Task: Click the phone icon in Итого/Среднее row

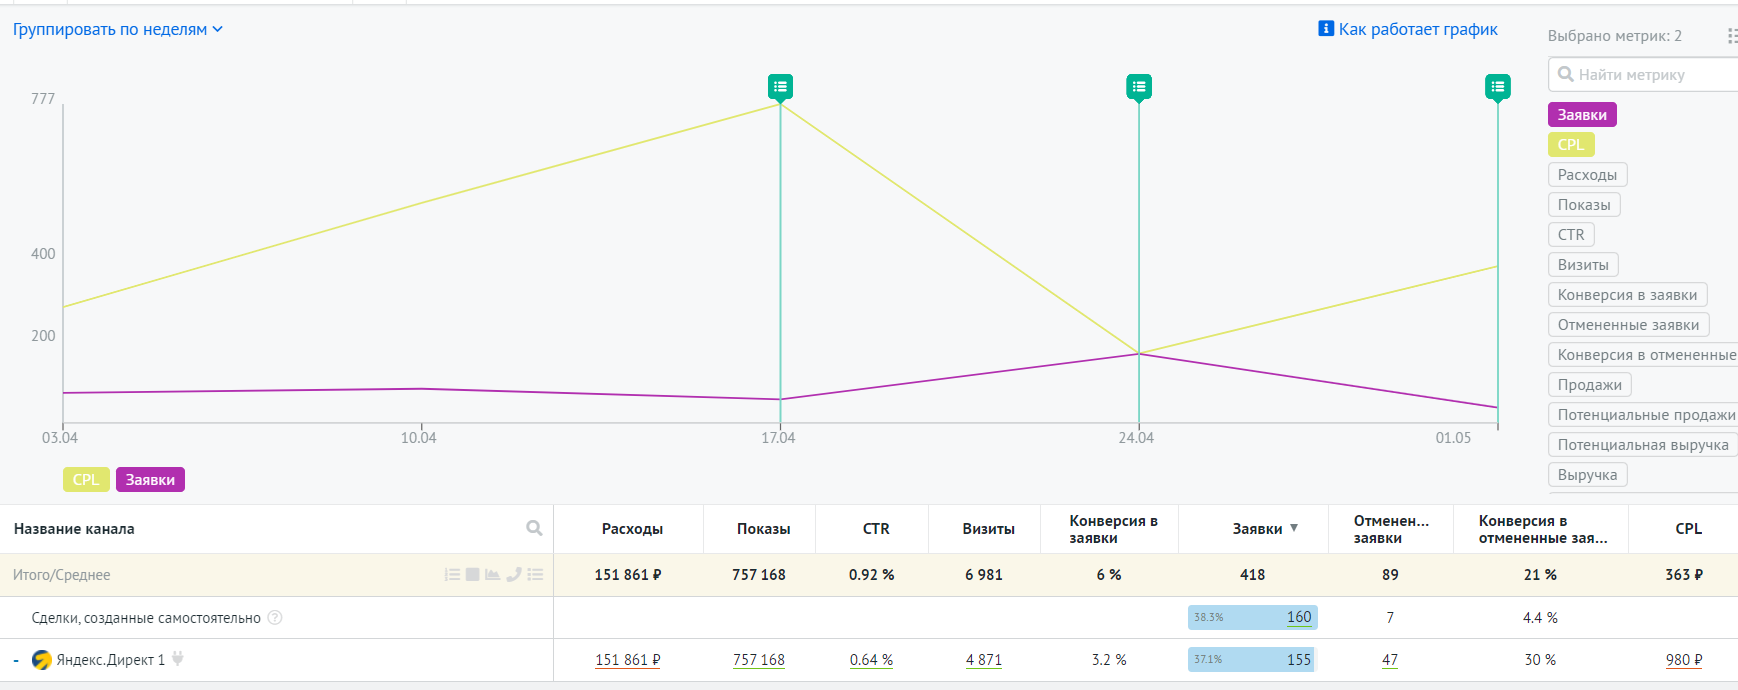Action: click(x=514, y=574)
